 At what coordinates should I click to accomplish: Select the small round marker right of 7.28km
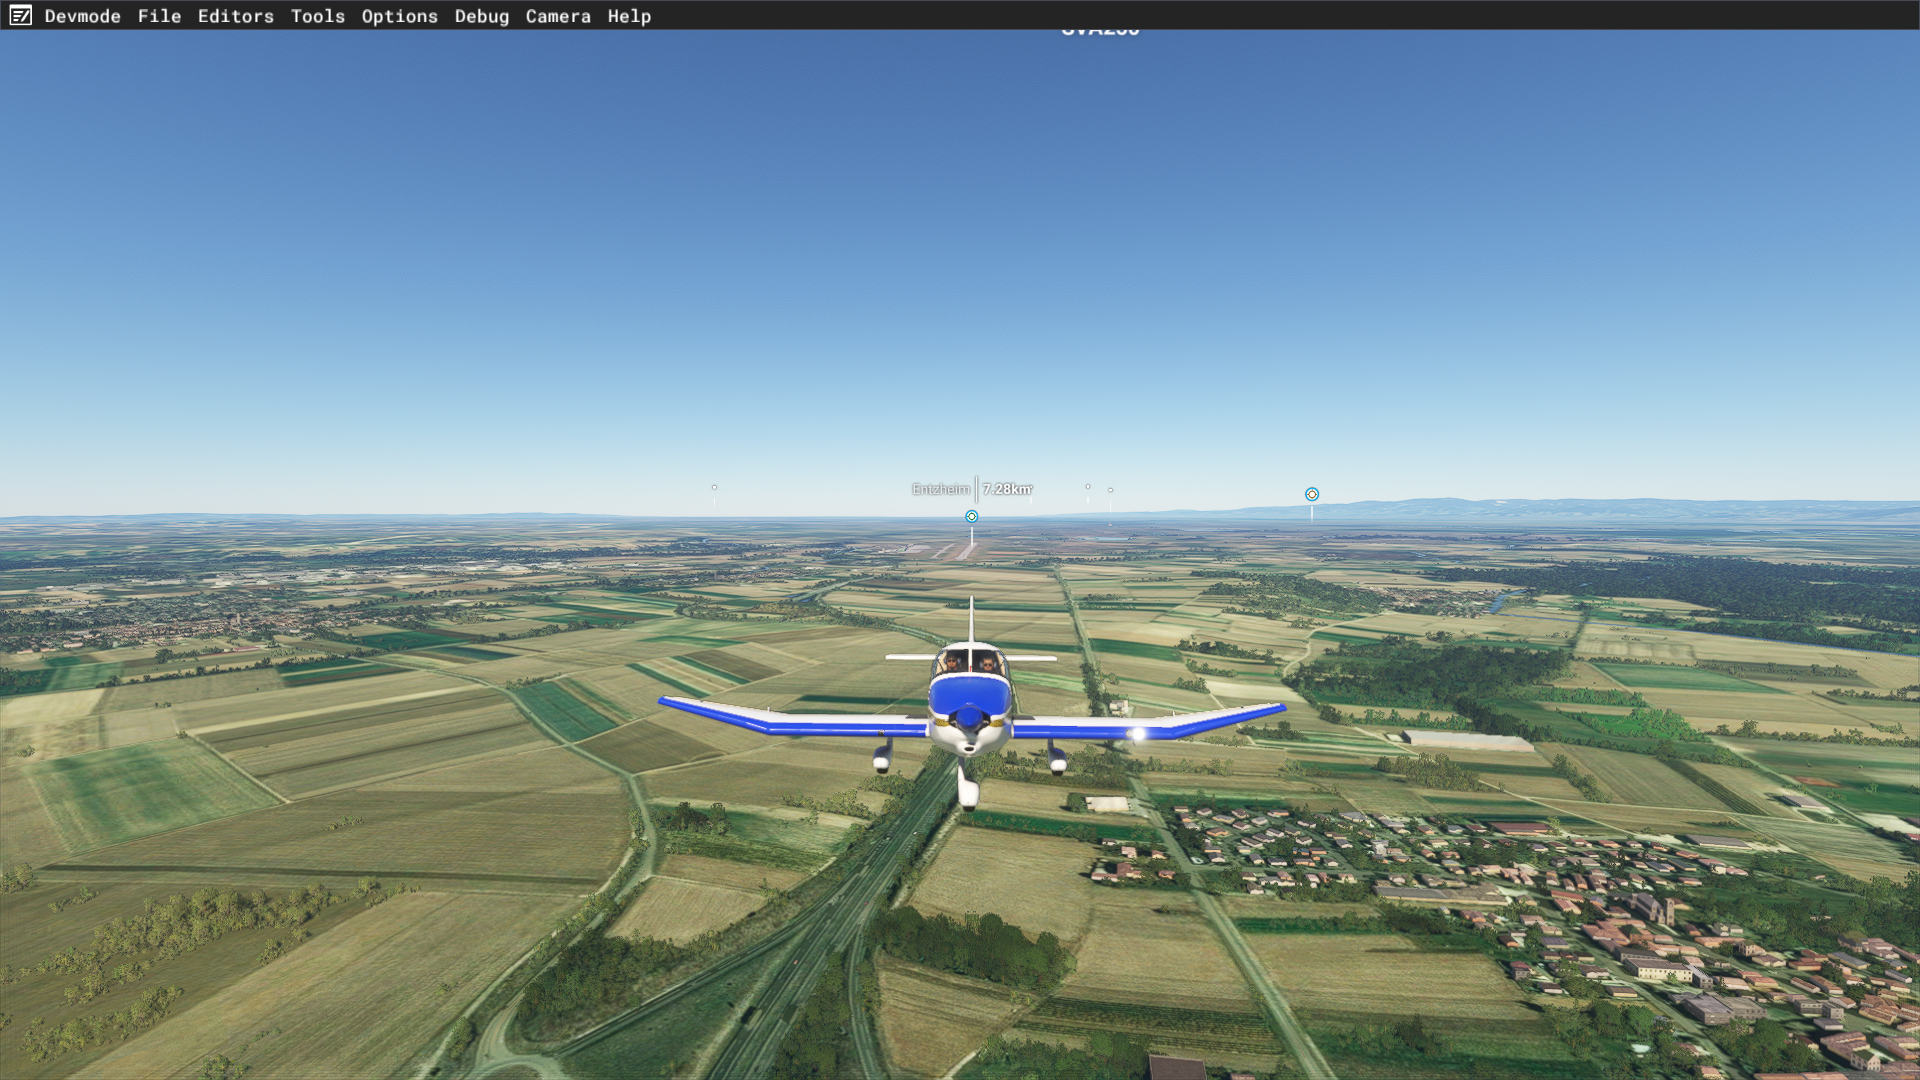(1087, 486)
